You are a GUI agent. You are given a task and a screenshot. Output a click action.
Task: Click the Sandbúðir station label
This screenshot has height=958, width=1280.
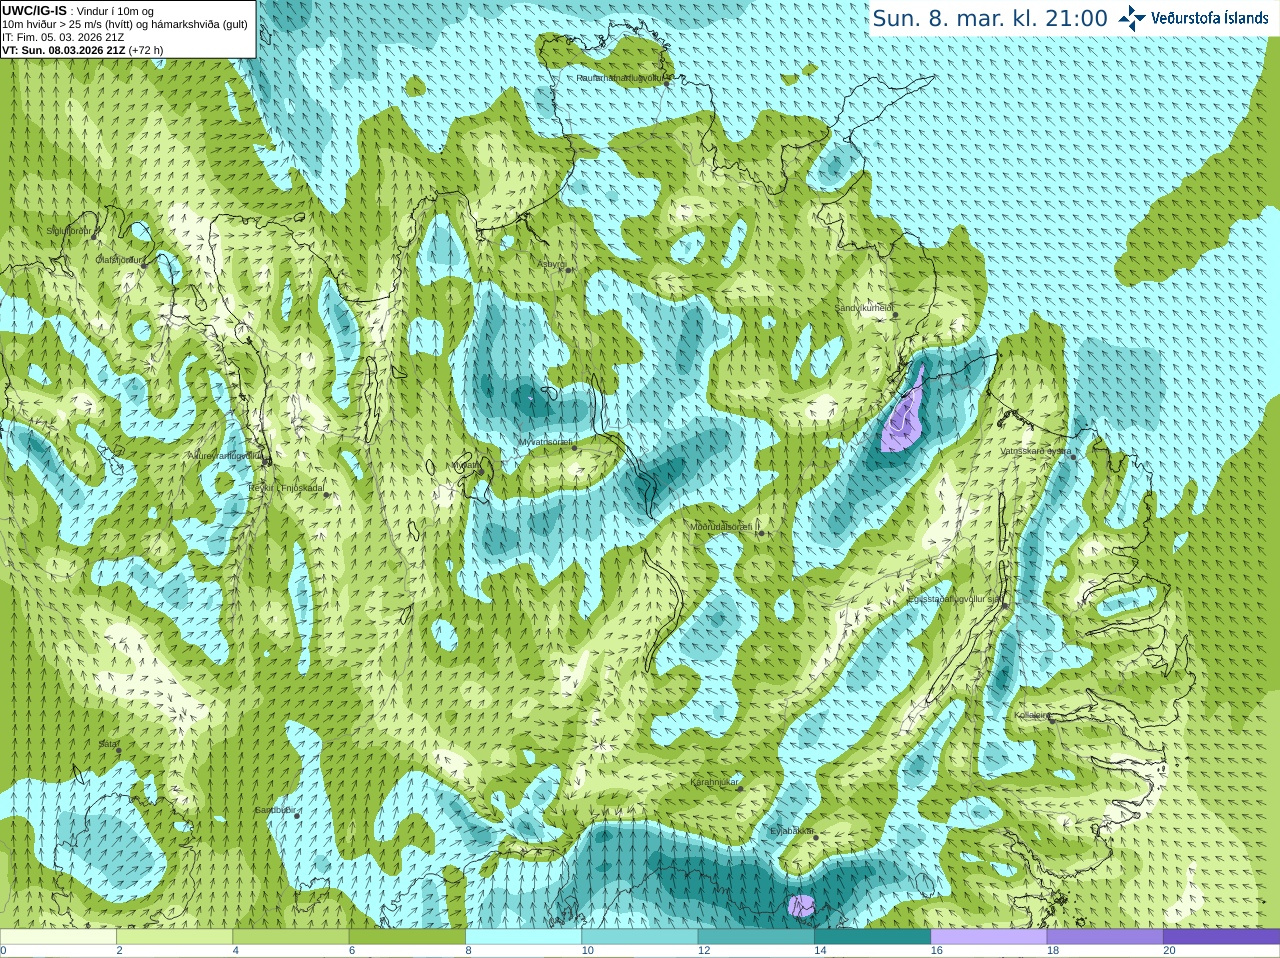[275, 809]
